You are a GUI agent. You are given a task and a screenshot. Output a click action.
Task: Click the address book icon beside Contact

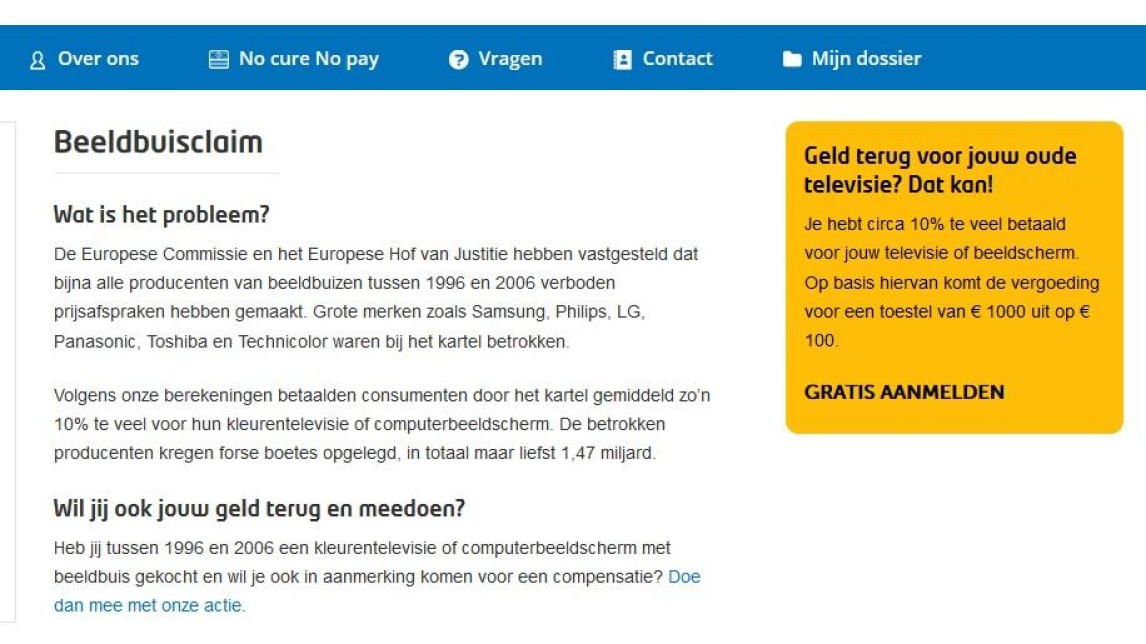coord(622,59)
